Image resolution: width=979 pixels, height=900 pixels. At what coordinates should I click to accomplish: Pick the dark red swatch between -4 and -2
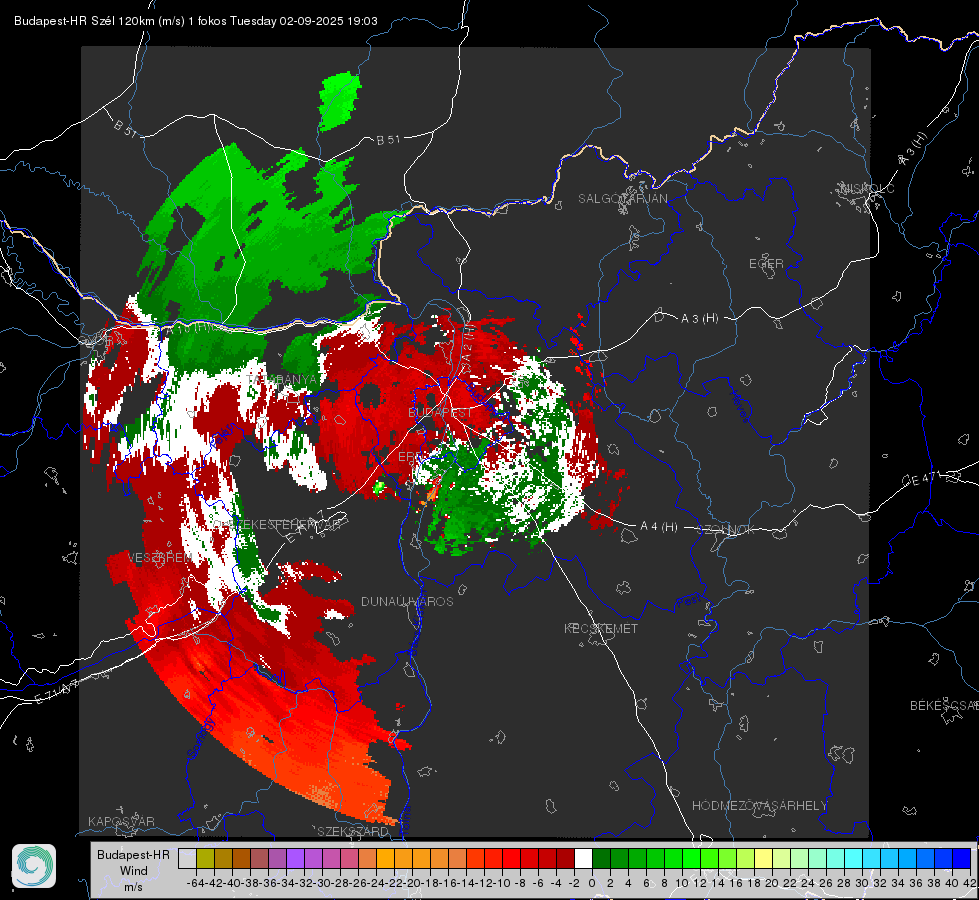[x=565, y=858]
